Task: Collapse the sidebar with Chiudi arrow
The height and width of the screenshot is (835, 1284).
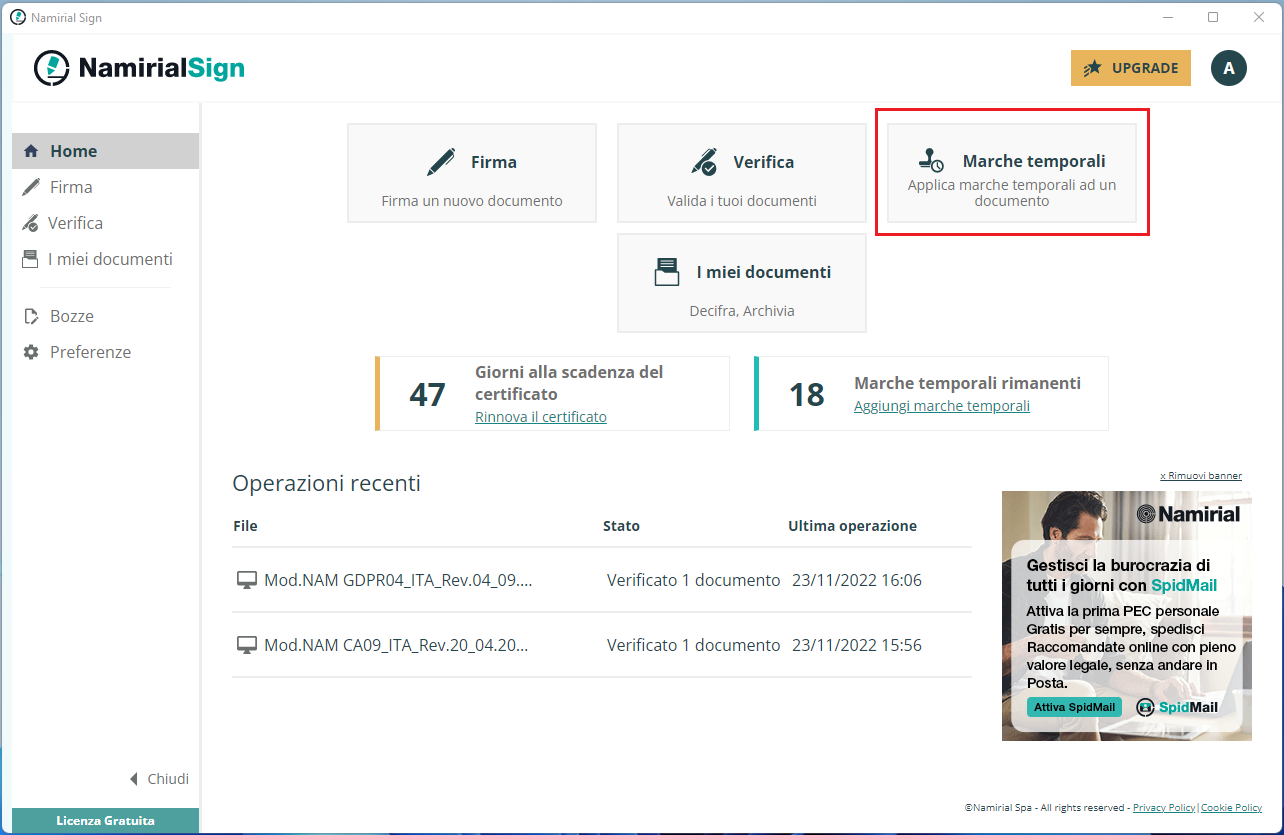Action: click(160, 779)
